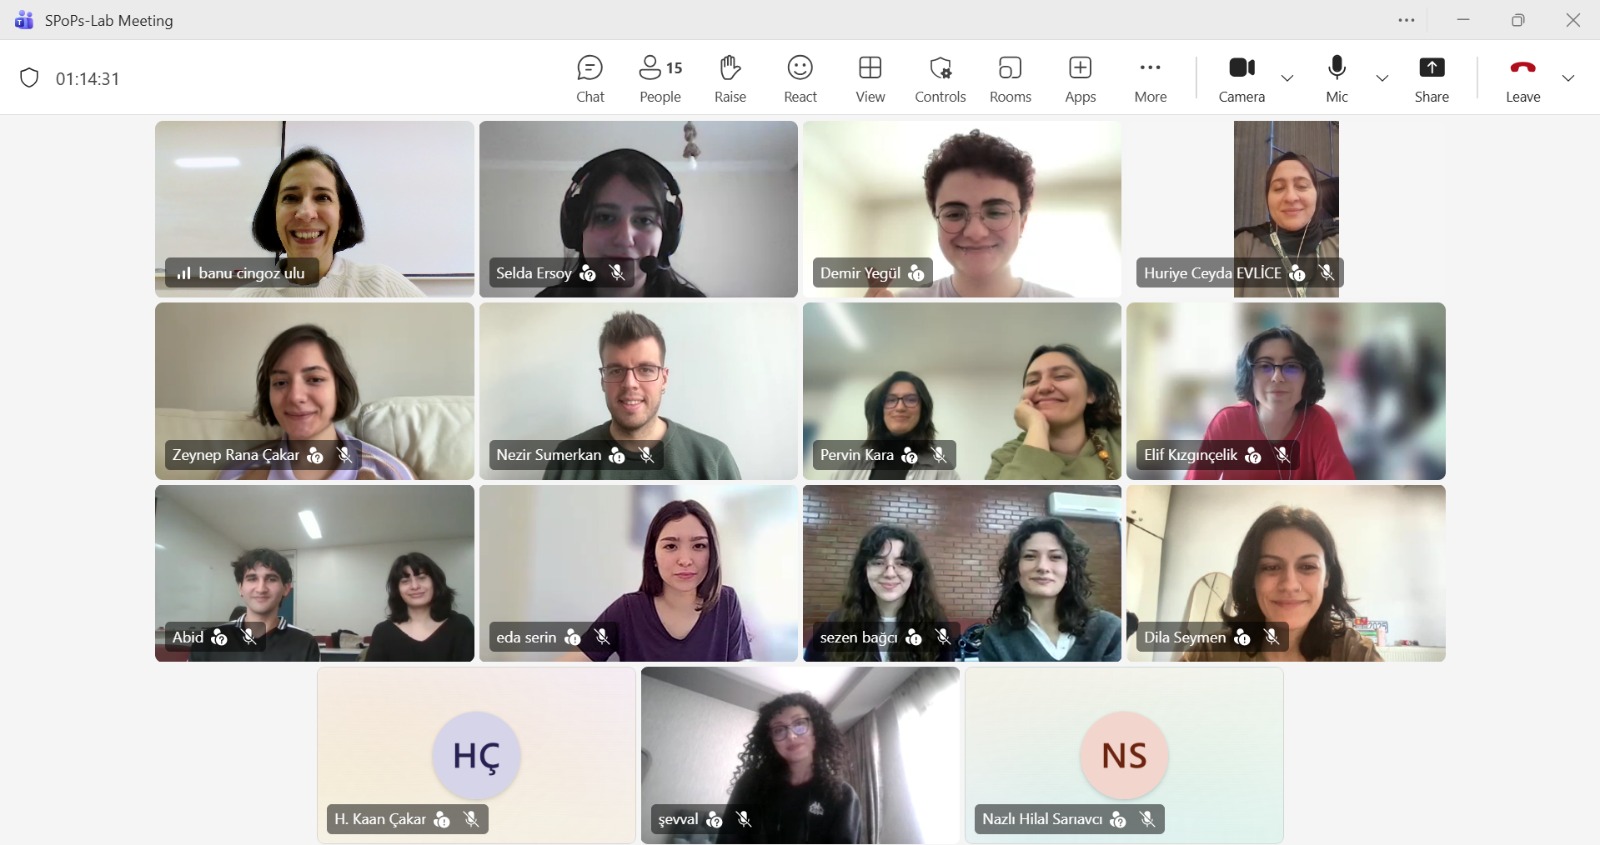
Task: Share your screen content
Action: [x=1431, y=79]
